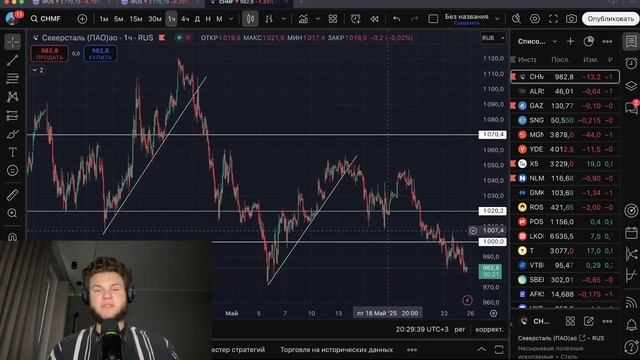Select the ruler measure tool

point(13,195)
